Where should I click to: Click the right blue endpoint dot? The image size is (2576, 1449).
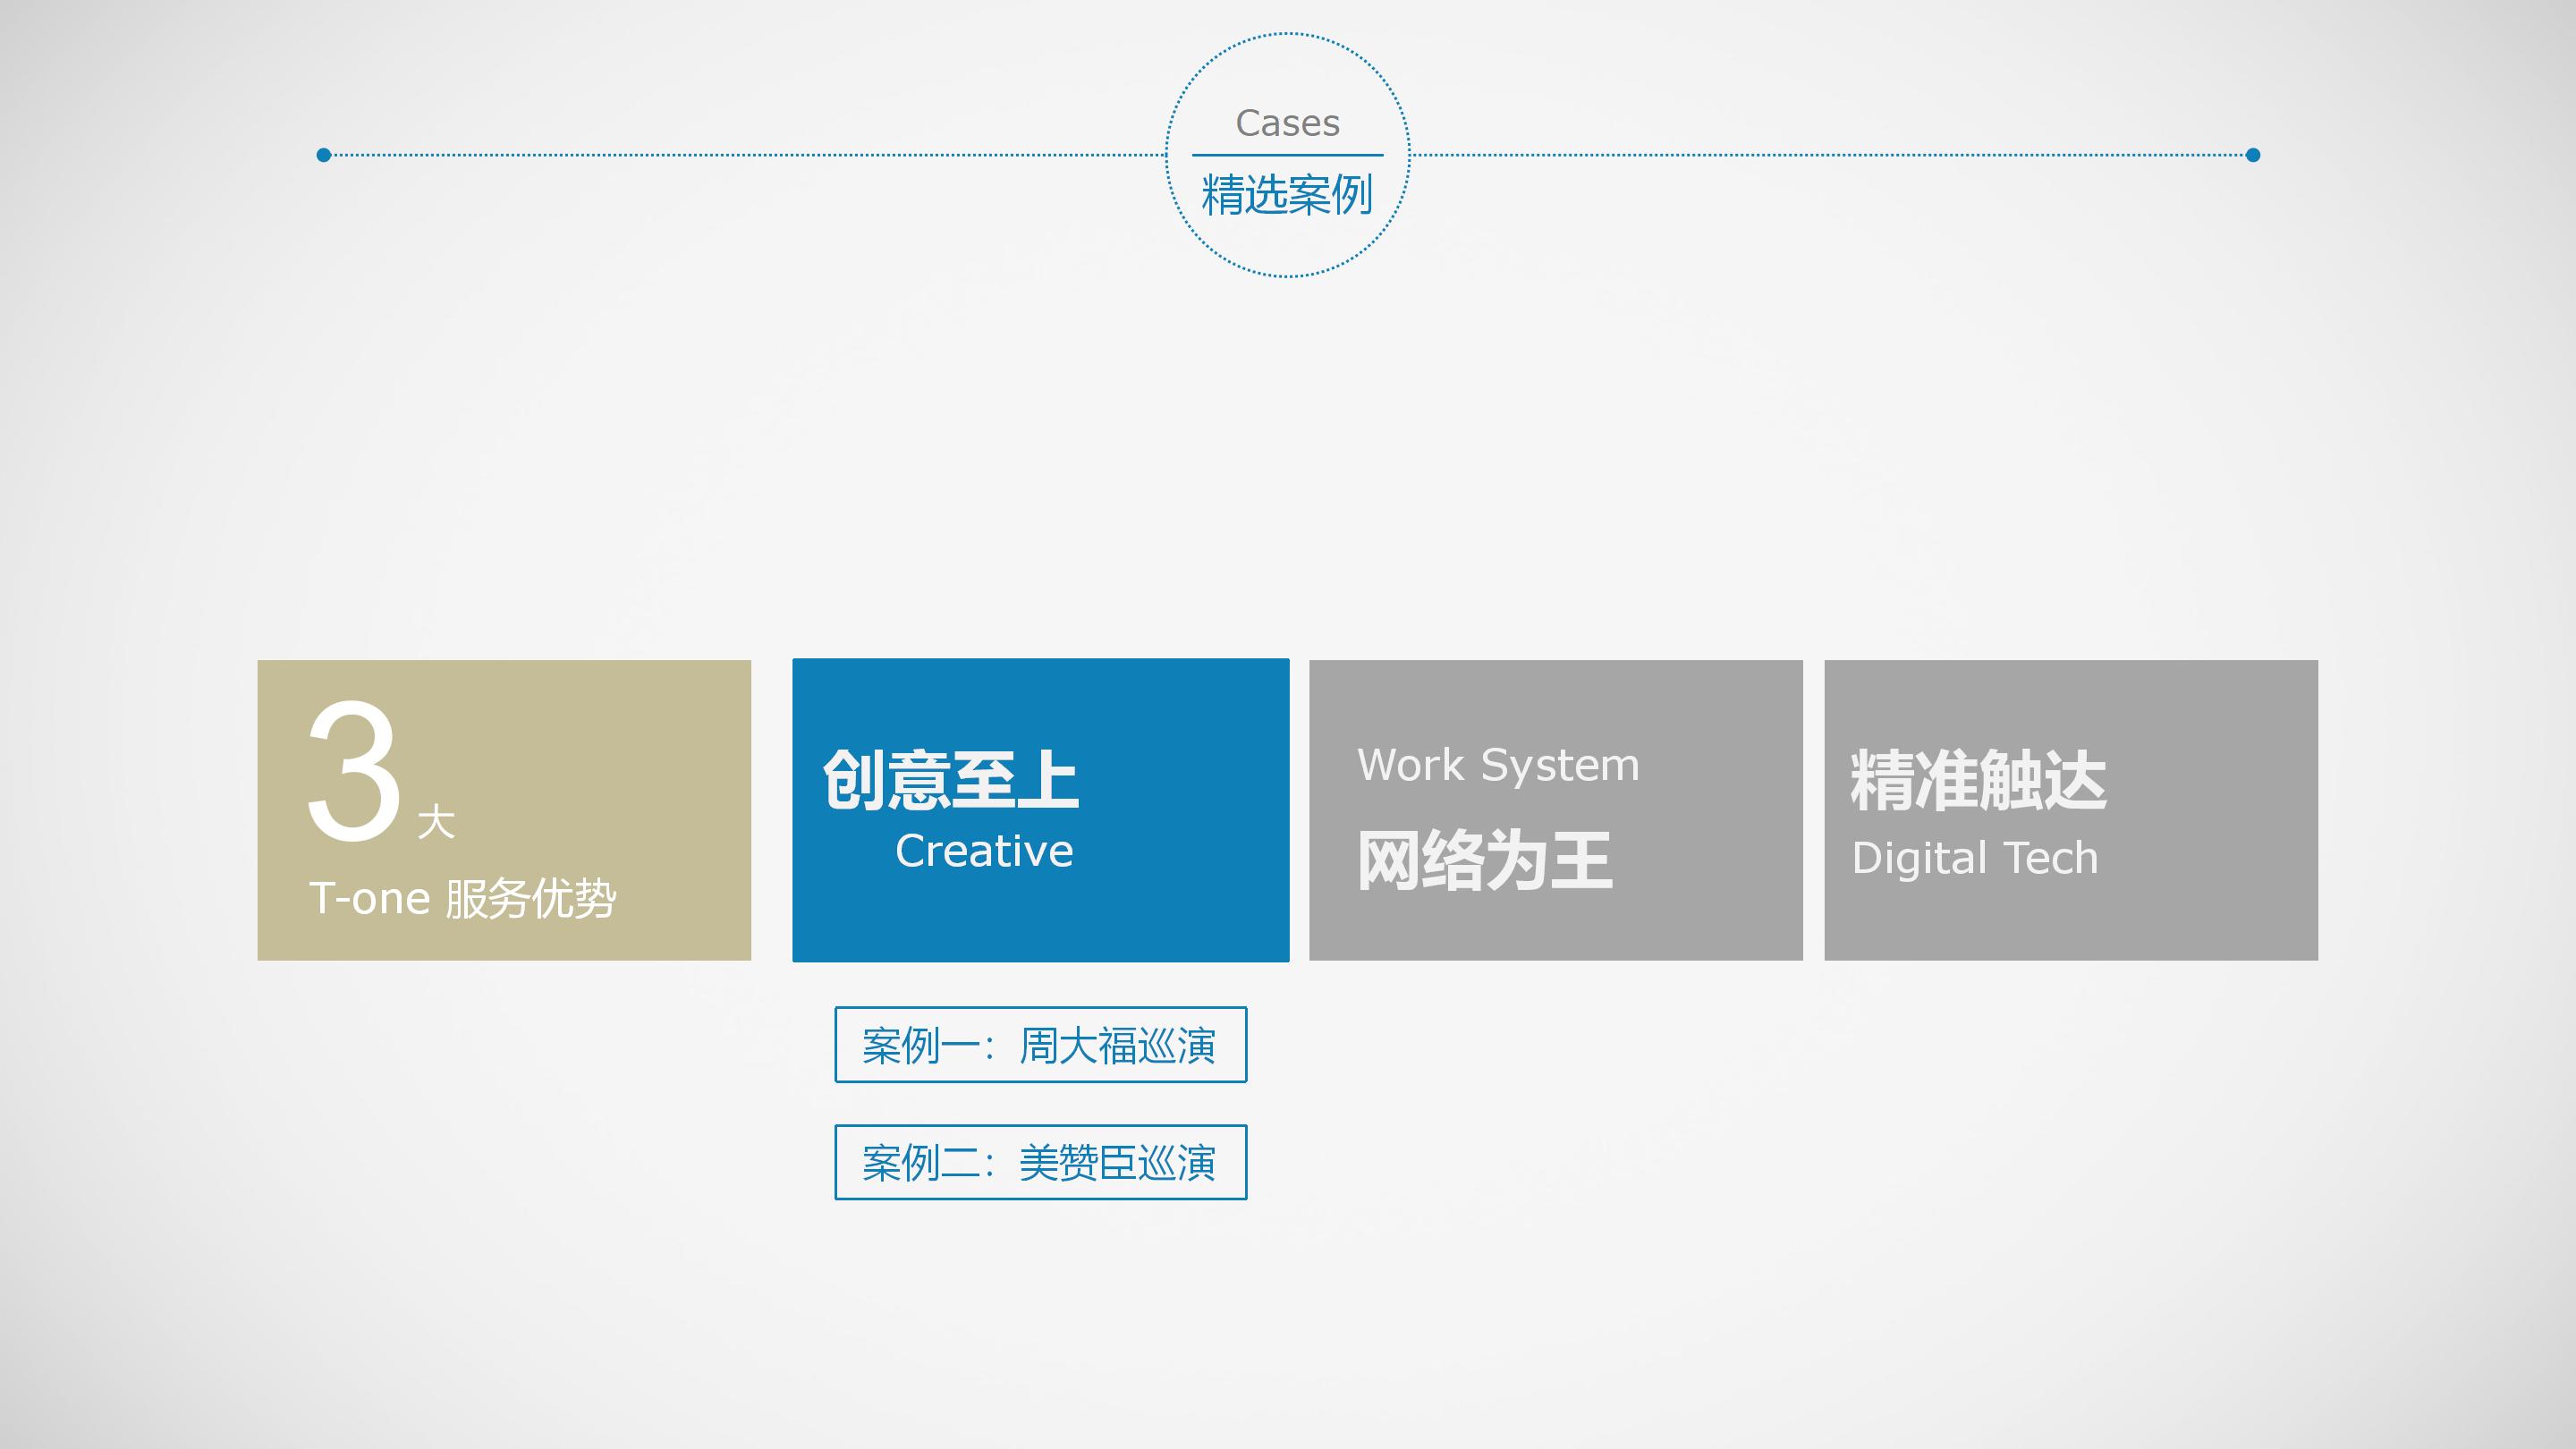point(2252,155)
